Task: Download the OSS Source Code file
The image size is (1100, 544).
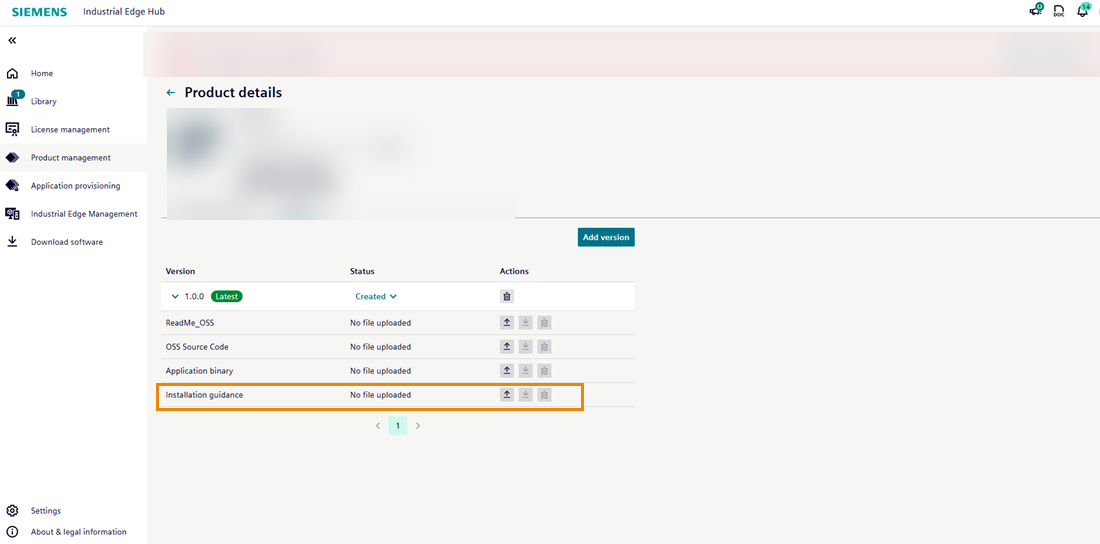Action: tap(525, 347)
